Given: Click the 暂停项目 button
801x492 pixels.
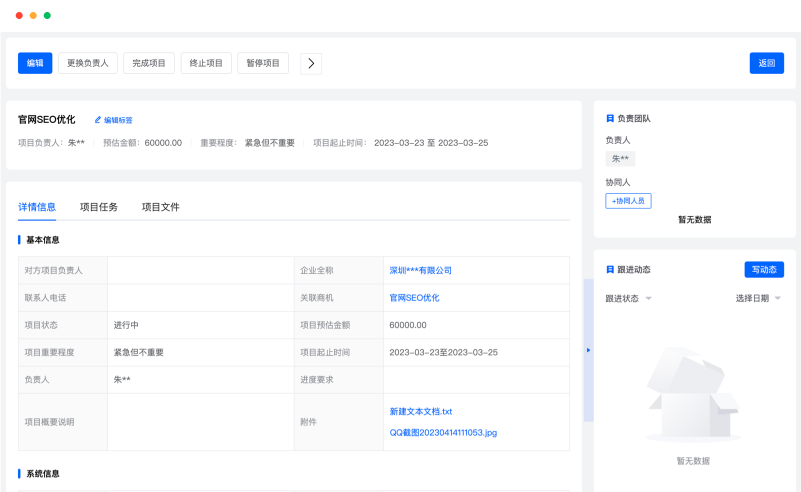Looking at the screenshot, I should (263, 63).
